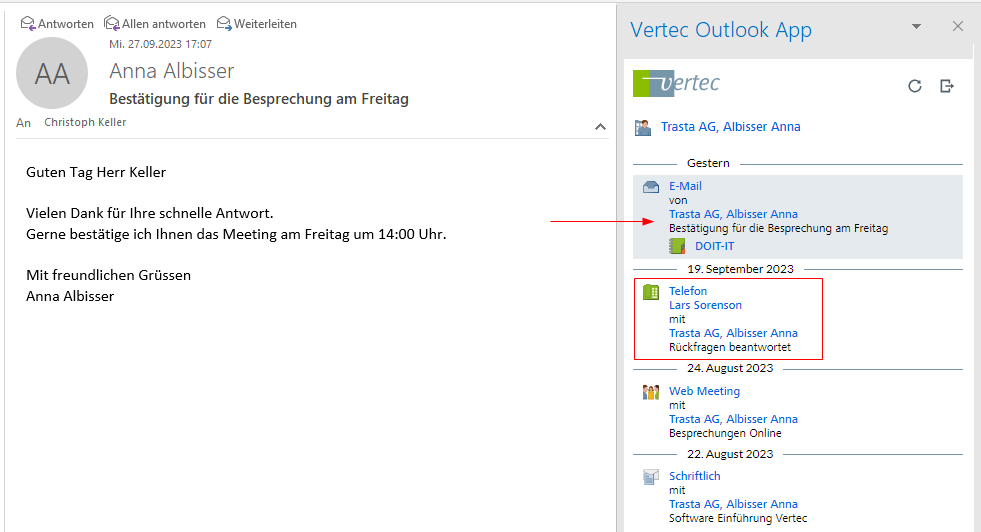The height and width of the screenshot is (532, 981).
Task: Close the Vertec Outlook App pane
Action: pyautogui.click(x=957, y=27)
